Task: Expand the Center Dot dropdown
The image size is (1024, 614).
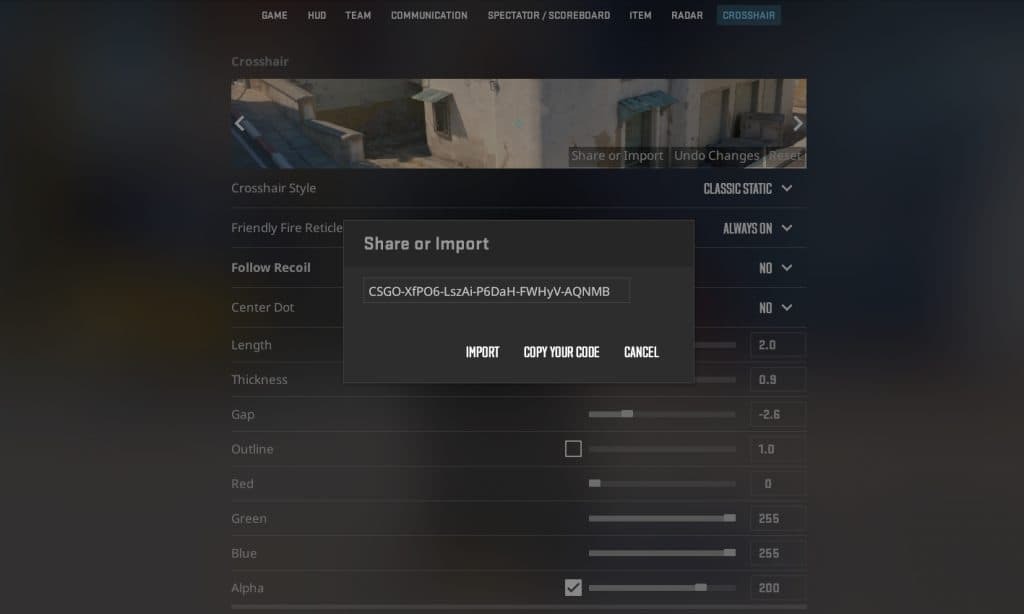Action: click(x=776, y=308)
